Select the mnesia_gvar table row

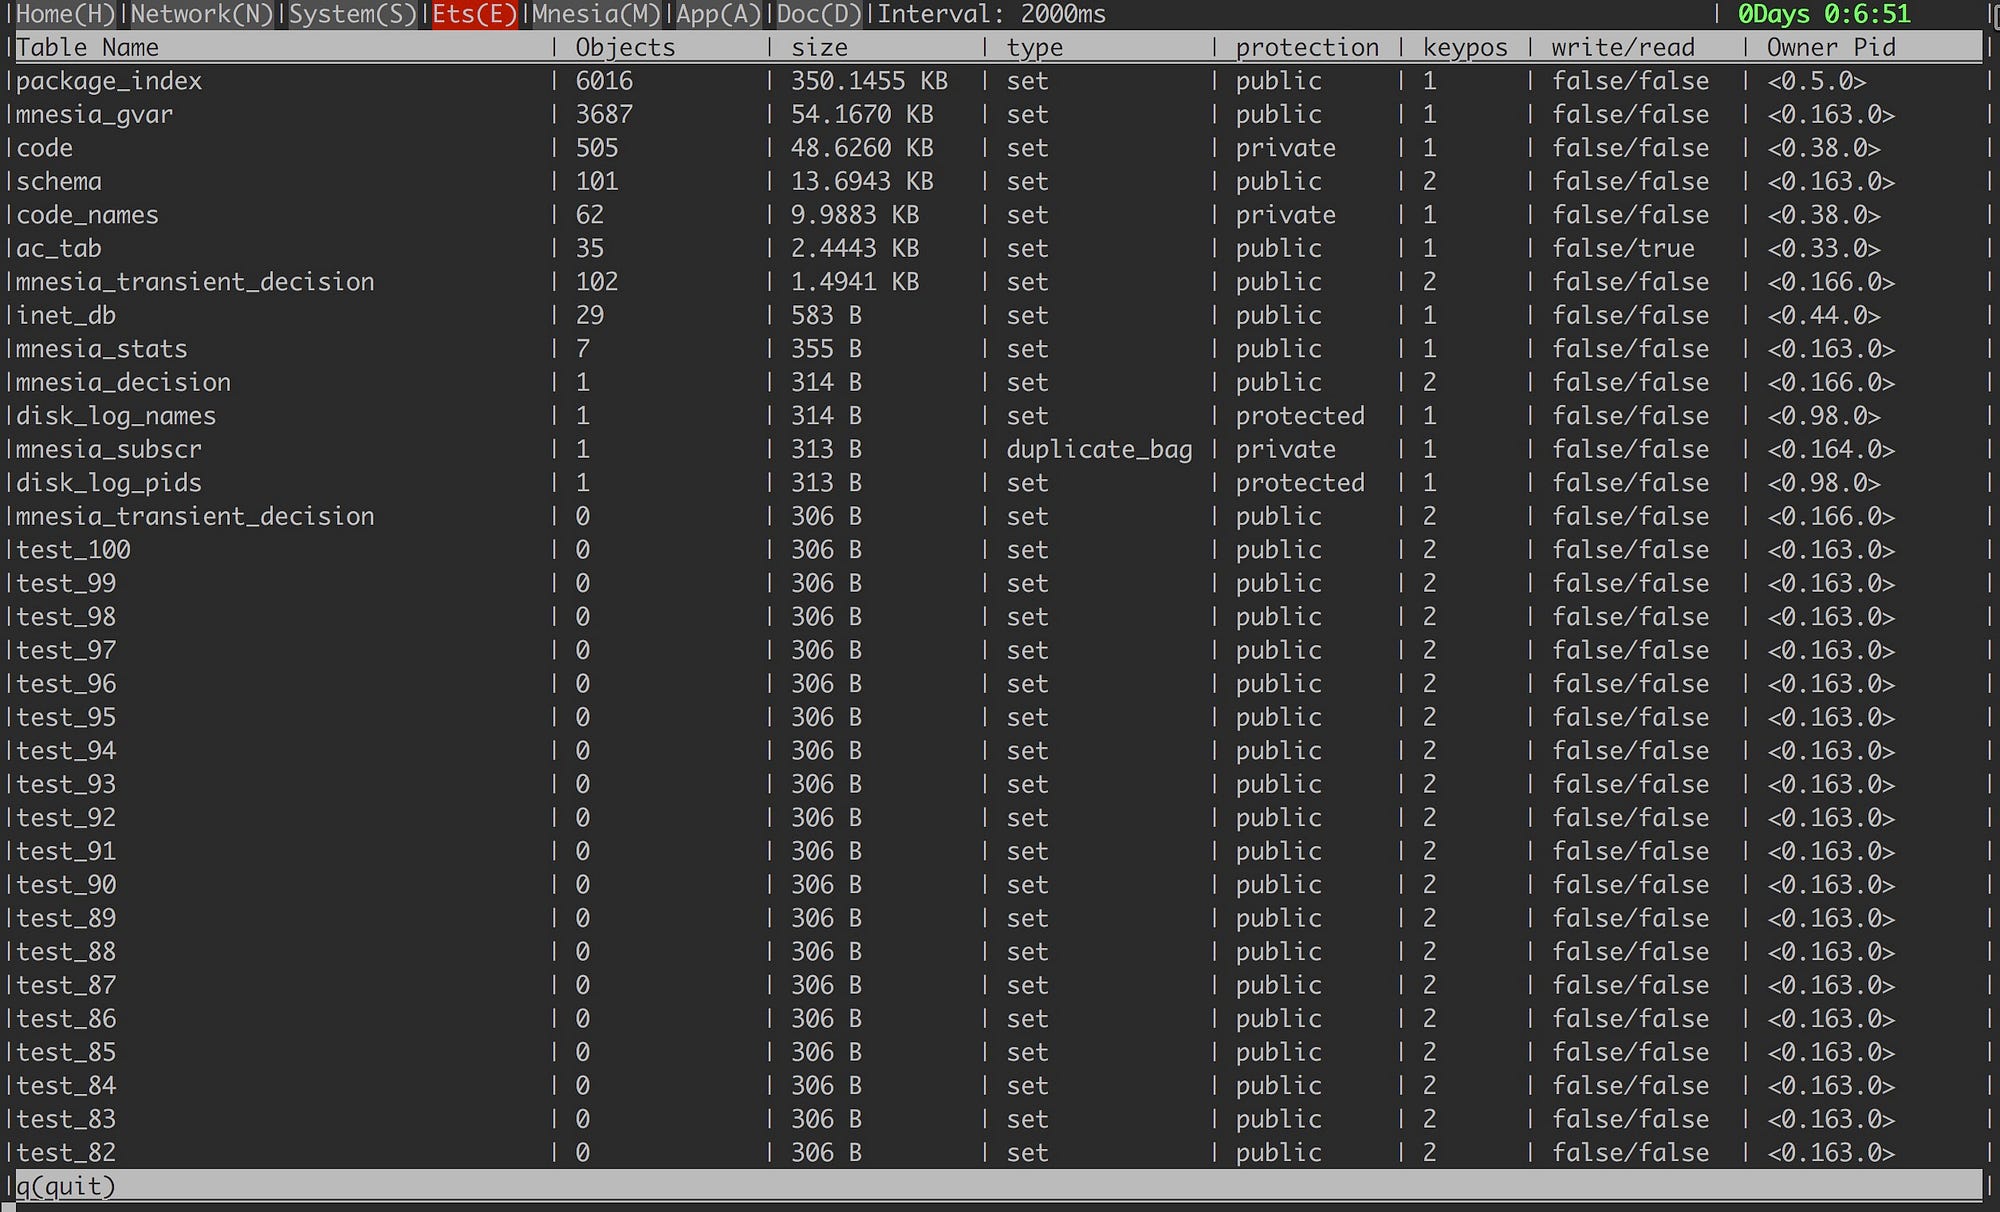95,115
